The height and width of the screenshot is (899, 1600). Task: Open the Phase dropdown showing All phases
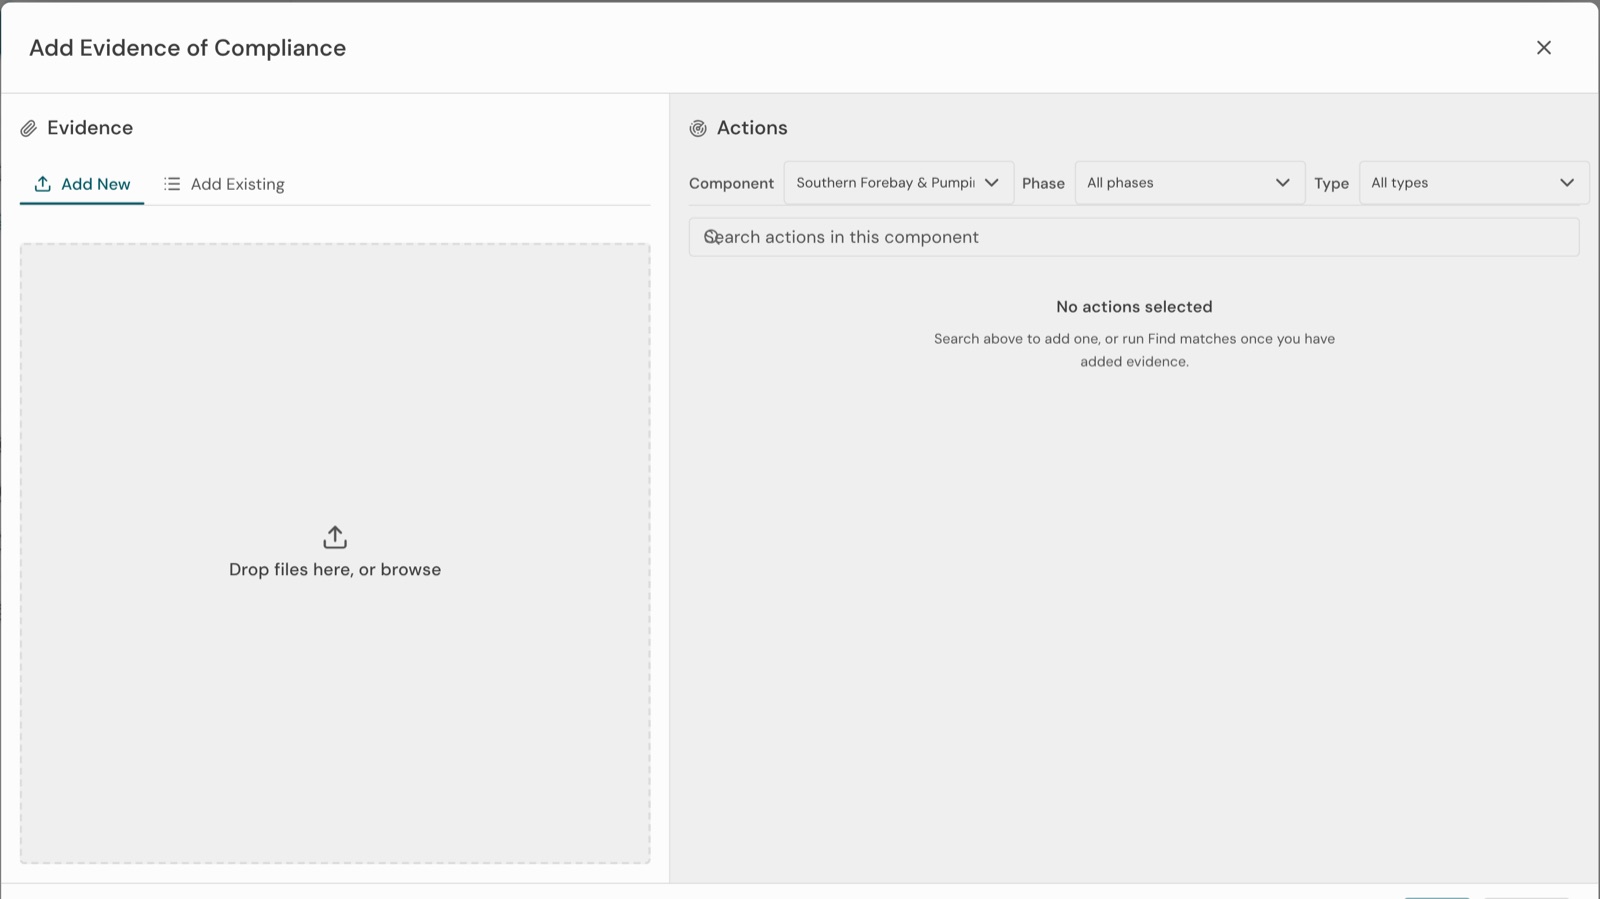[x=1190, y=183]
